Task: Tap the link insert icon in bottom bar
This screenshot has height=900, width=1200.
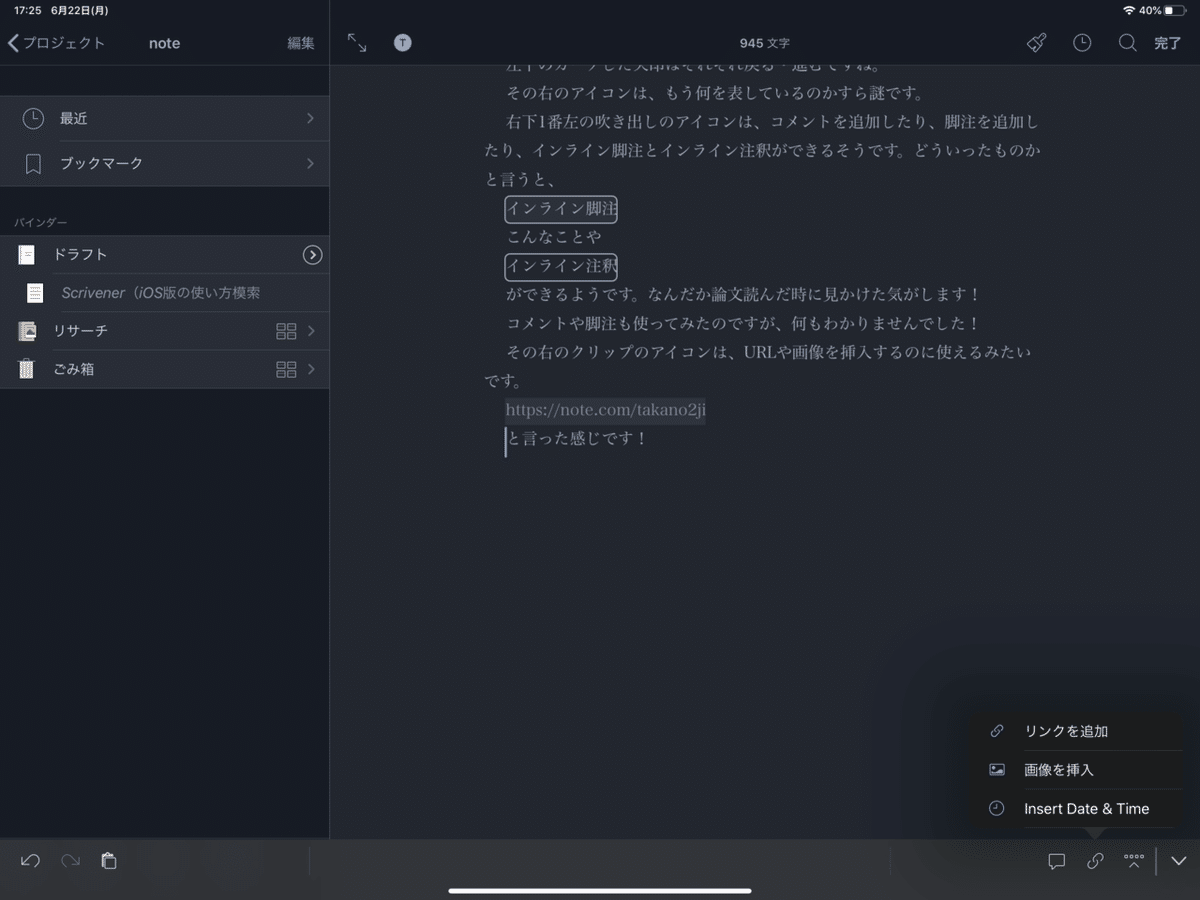Action: click(x=1095, y=861)
